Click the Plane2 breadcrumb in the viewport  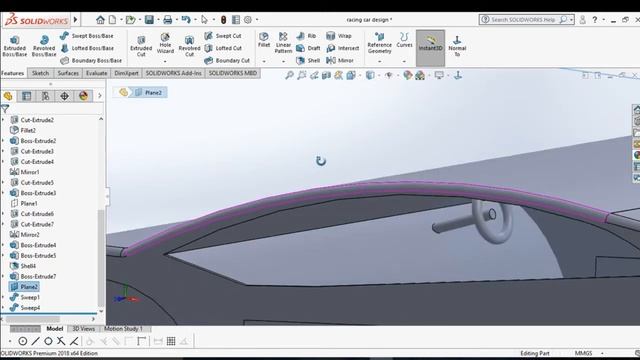pos(149,93)
